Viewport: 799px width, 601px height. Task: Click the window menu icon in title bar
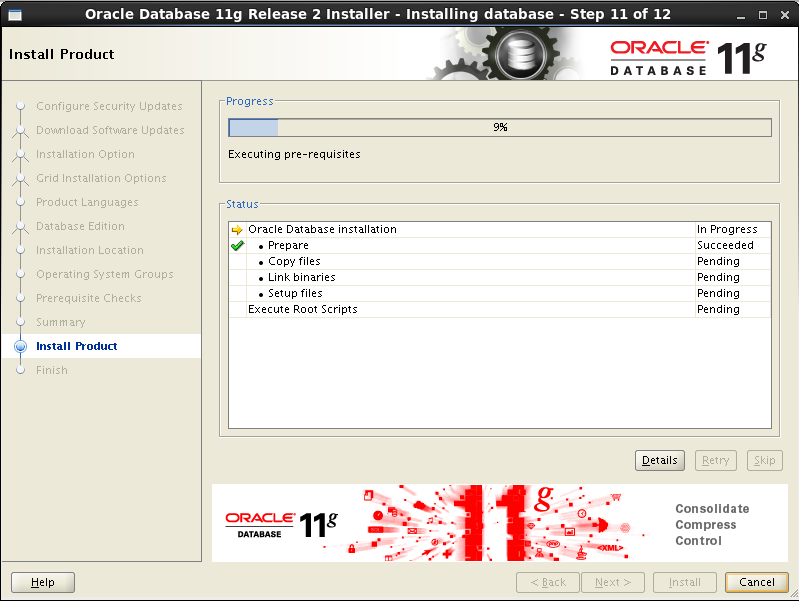click(x=15, y=14)
